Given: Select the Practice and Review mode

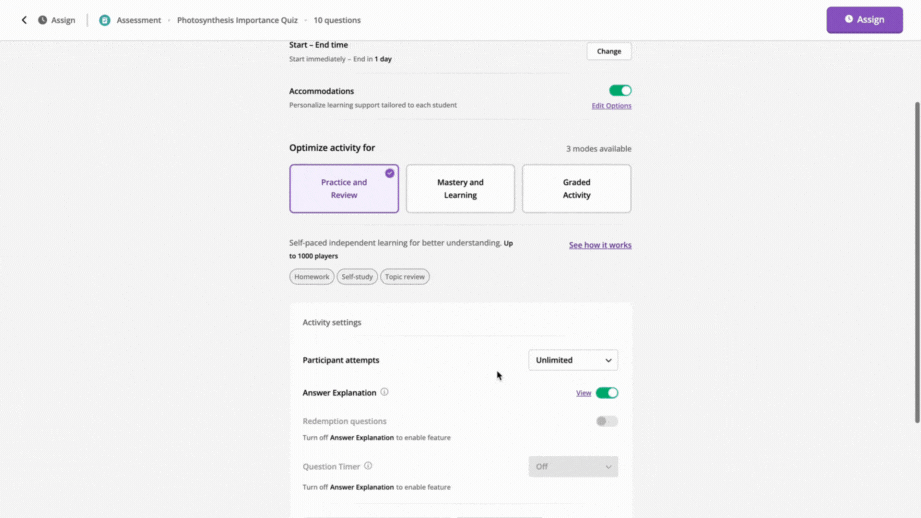Looking at the screenshot, I should pos(344,189).
